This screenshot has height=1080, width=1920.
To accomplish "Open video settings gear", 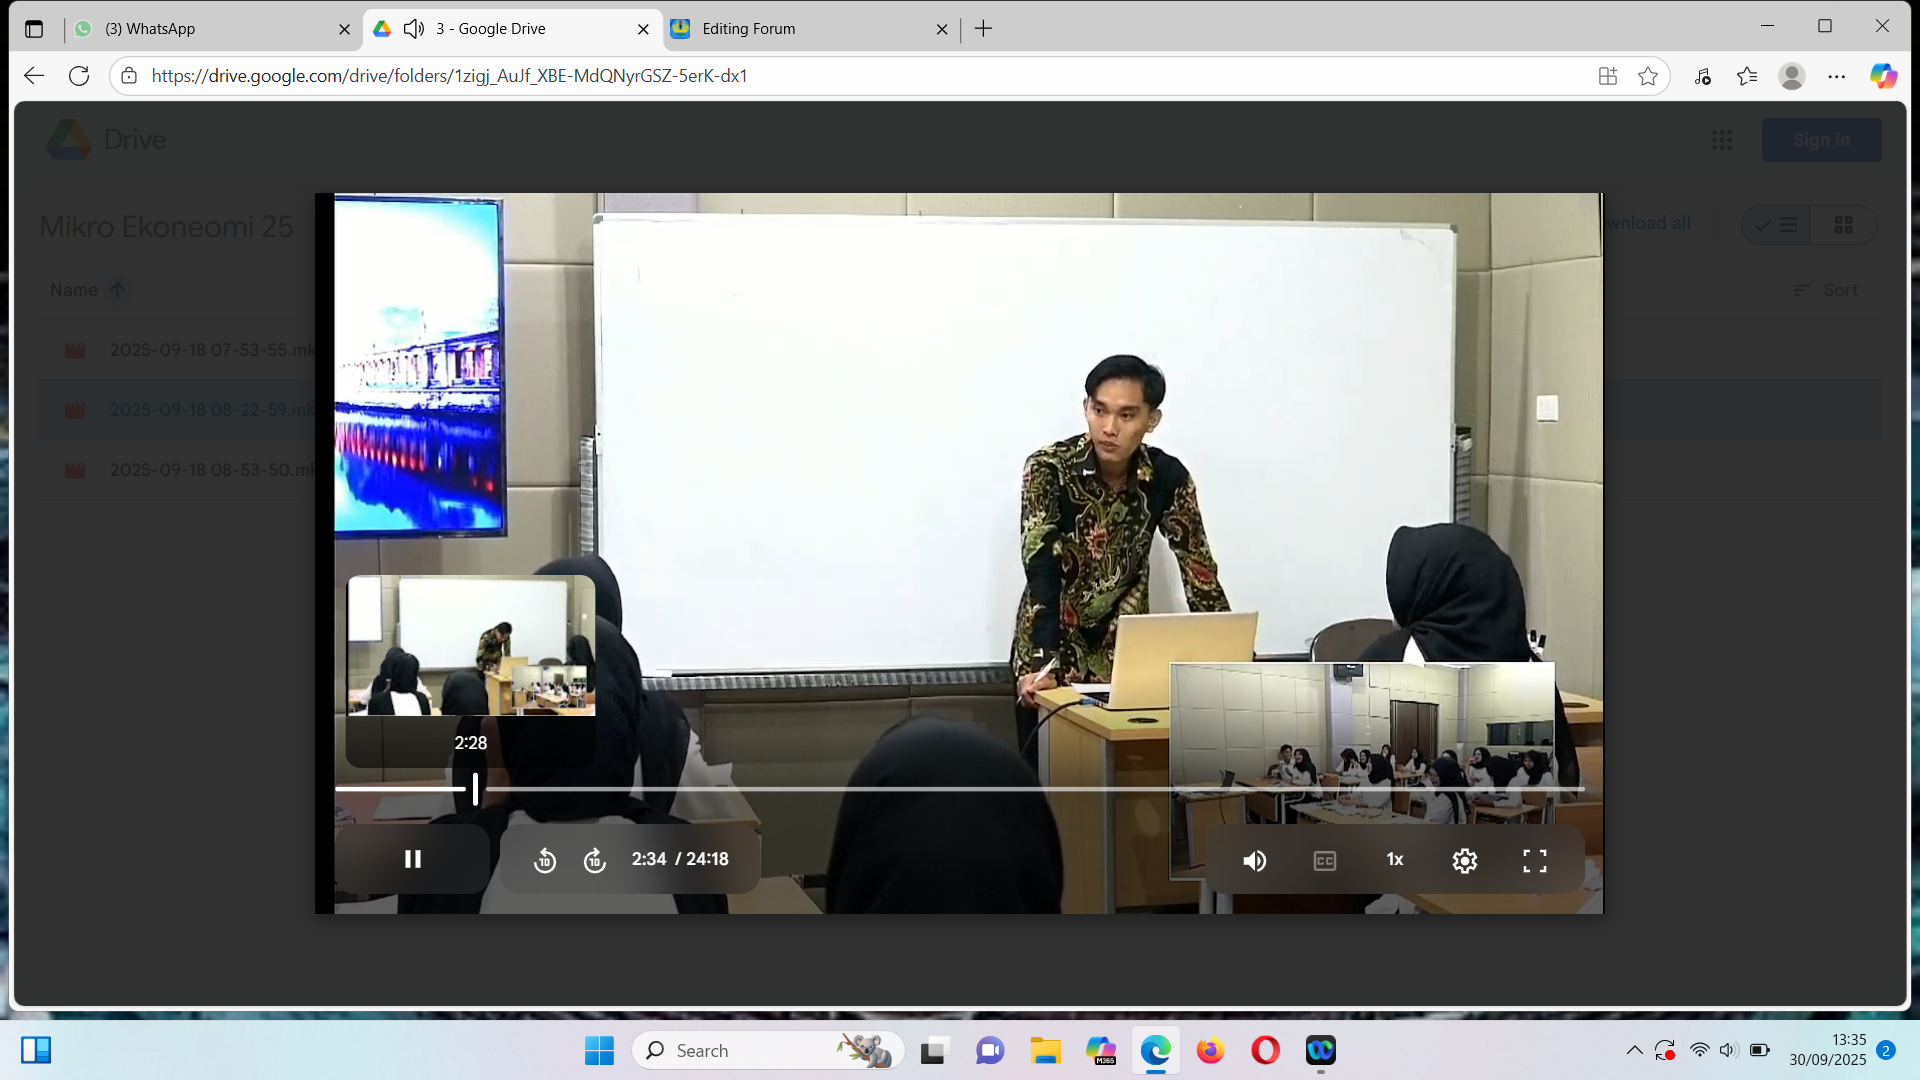I will pos(1464,860).
